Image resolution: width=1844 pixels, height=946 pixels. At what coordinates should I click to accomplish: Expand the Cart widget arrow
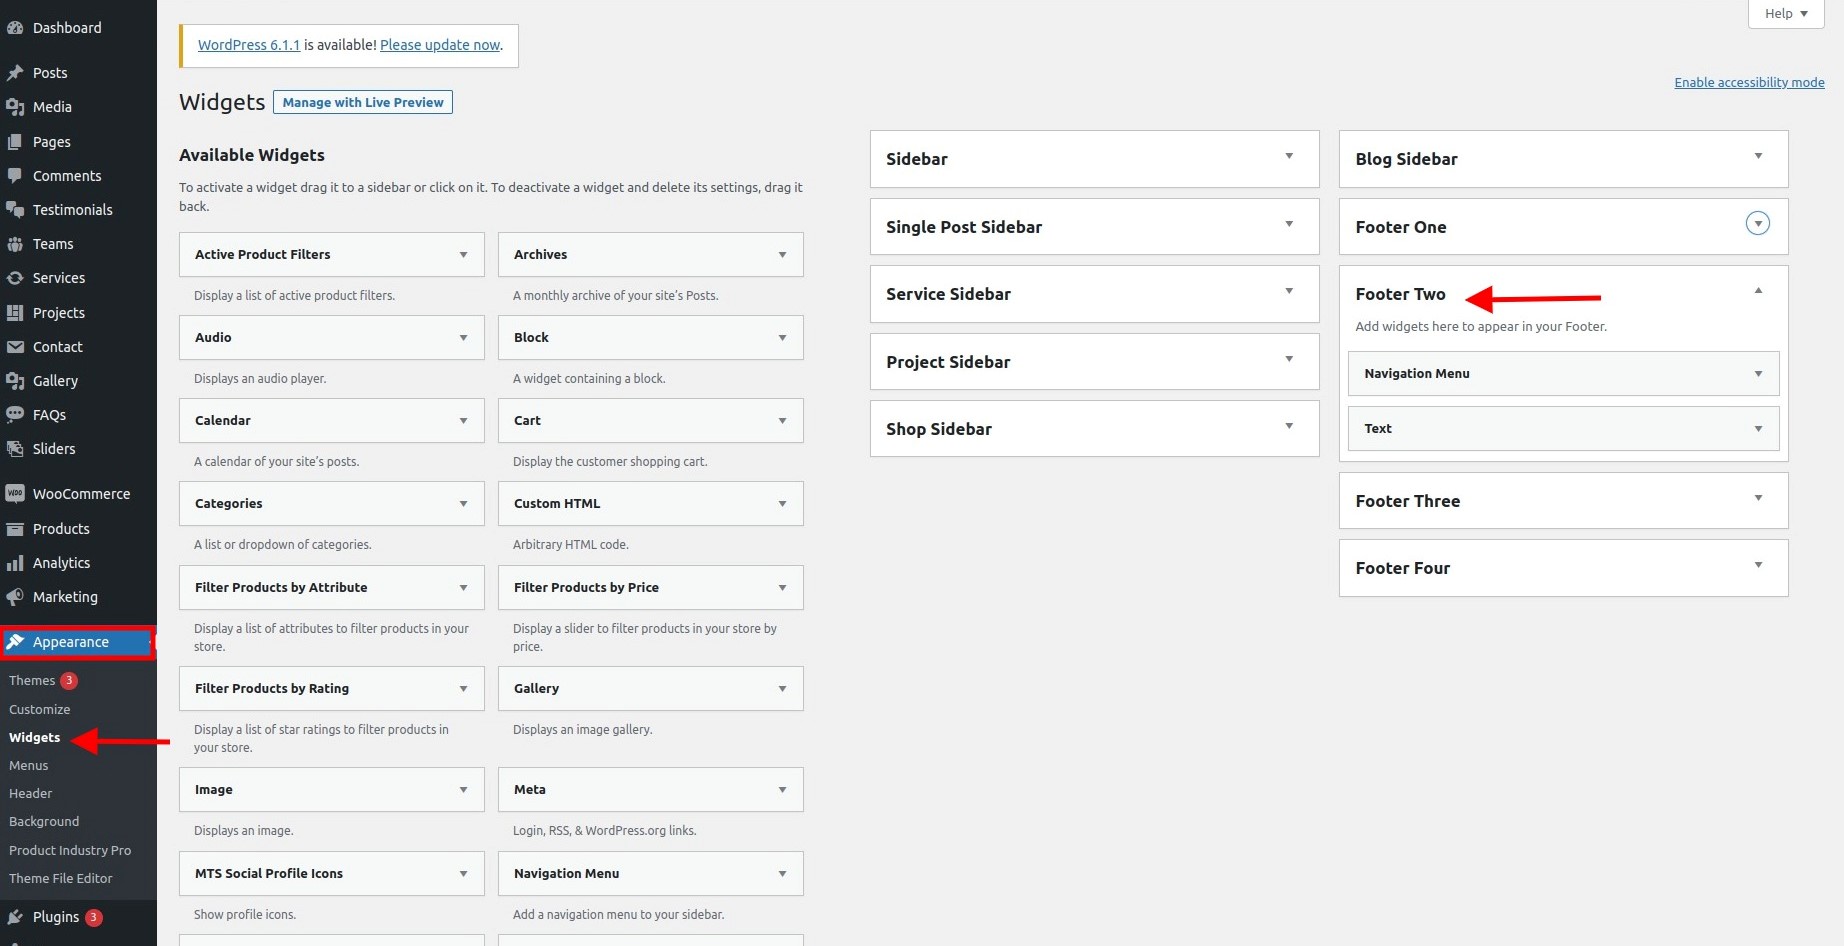click(782, 421)
